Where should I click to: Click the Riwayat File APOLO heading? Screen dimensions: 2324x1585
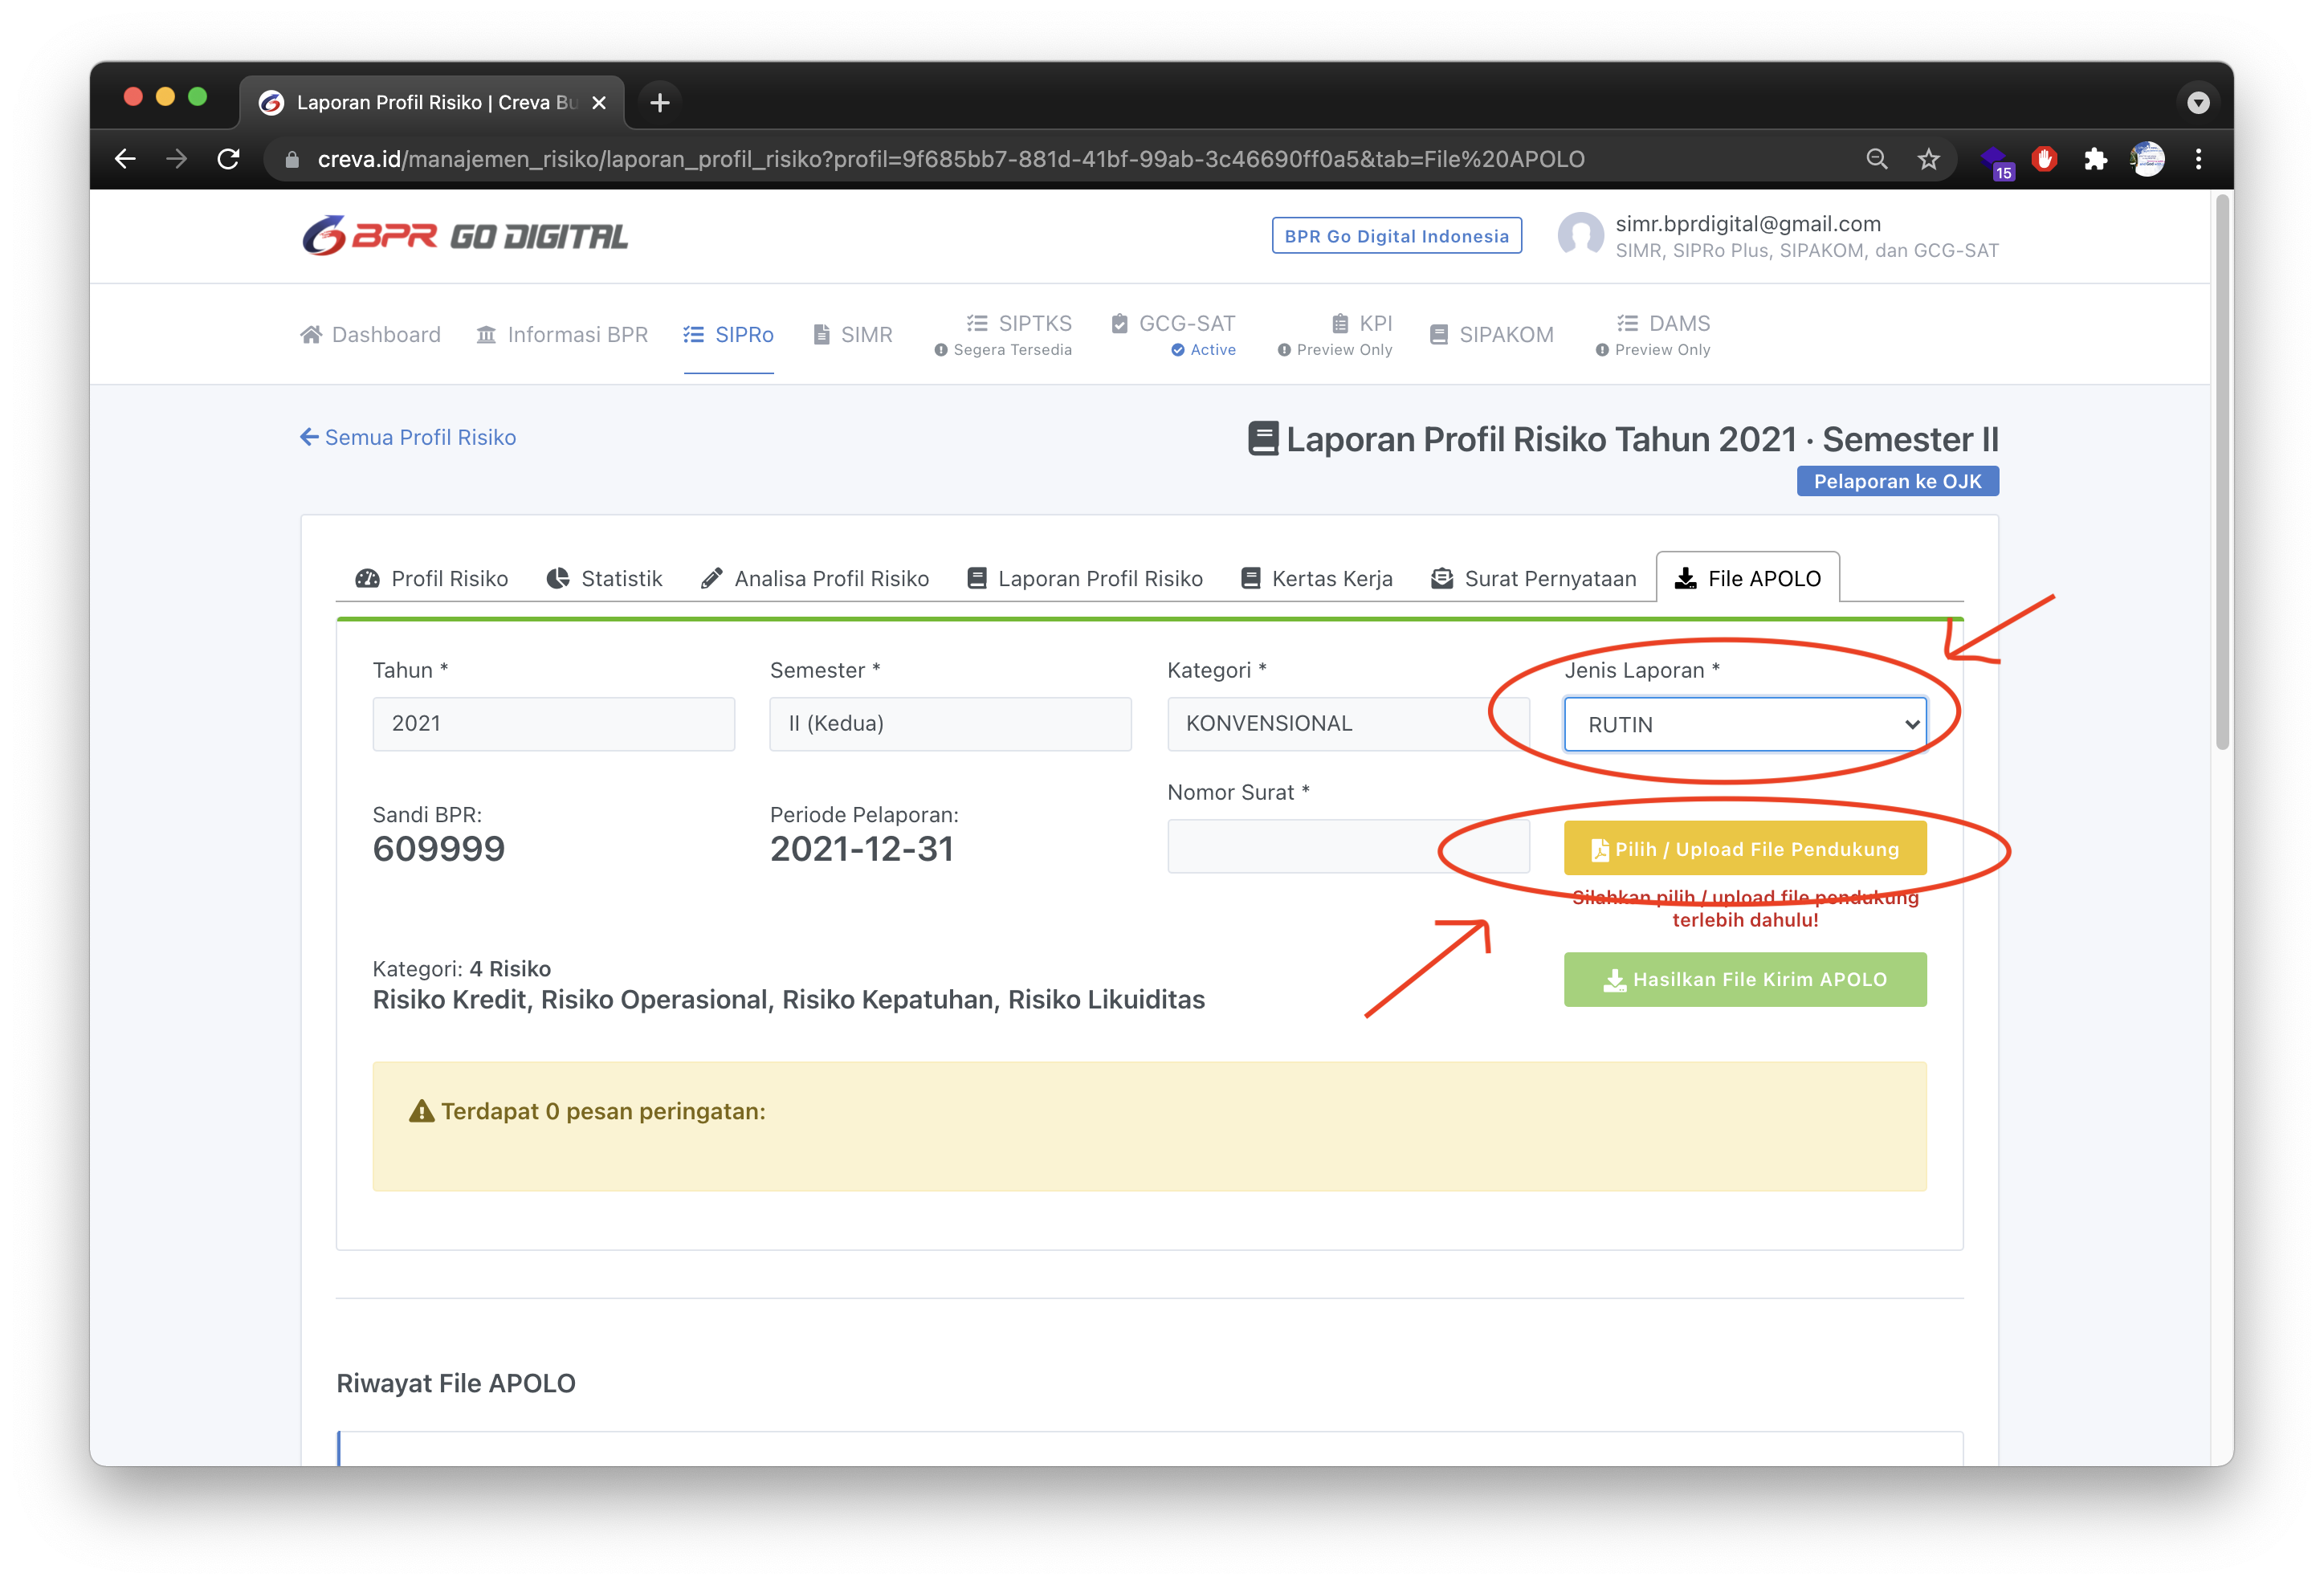tap(456, 1383)
